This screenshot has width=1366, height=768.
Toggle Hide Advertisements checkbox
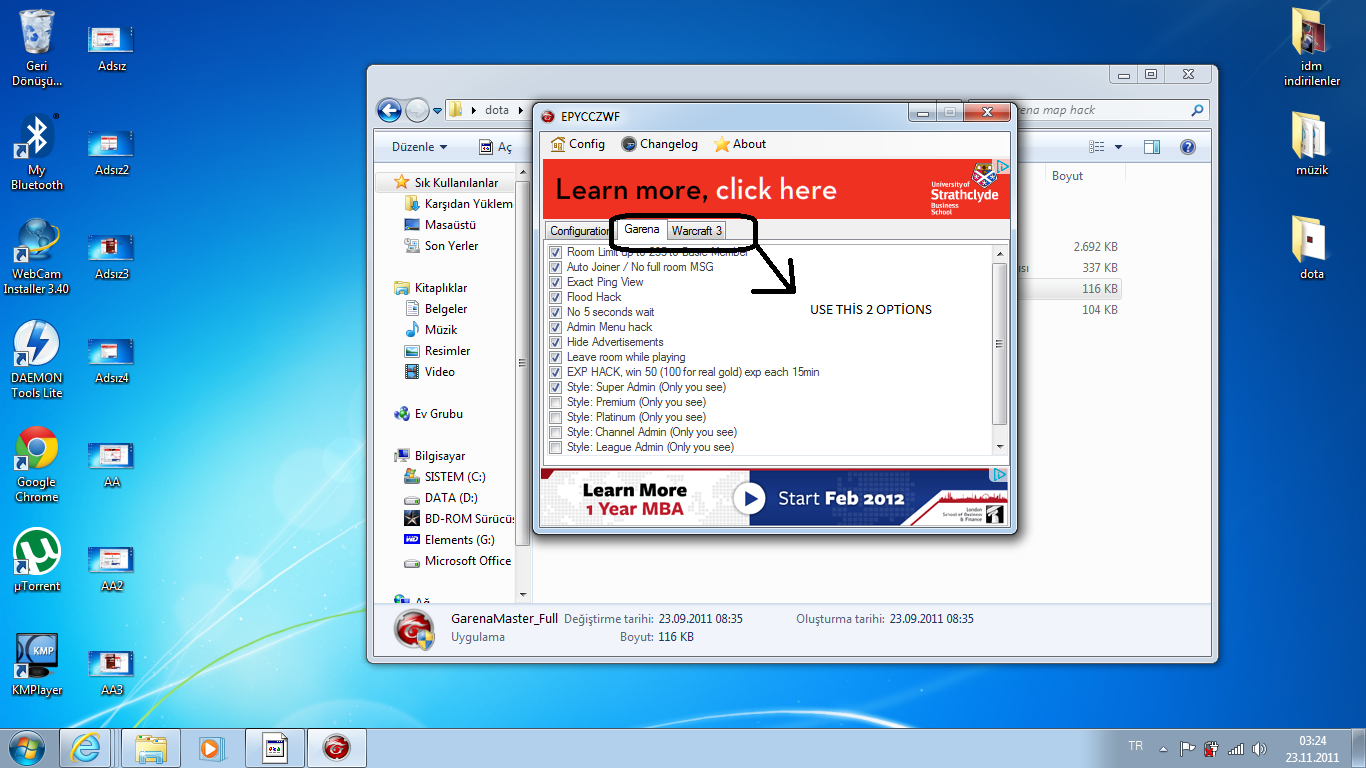point(555,342)
